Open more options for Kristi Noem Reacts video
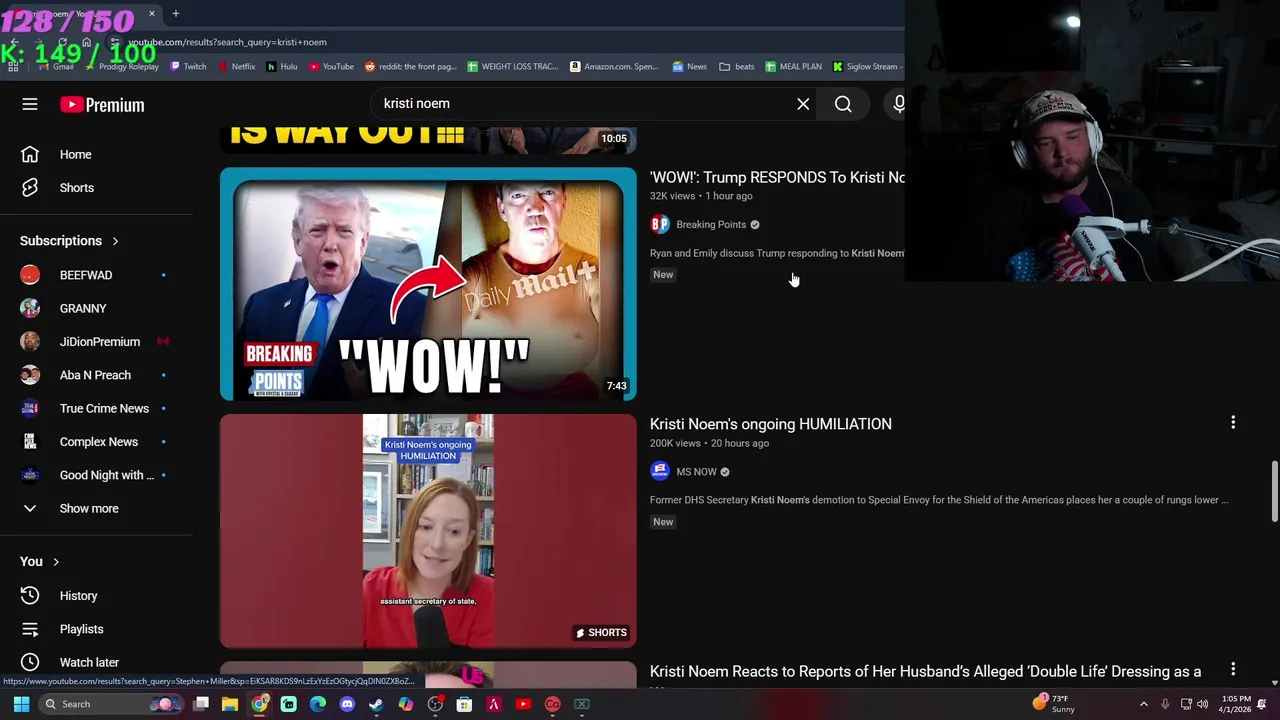Image resolution: width=1280 pixels, height=720 pixels. (x=1233, y=669)
